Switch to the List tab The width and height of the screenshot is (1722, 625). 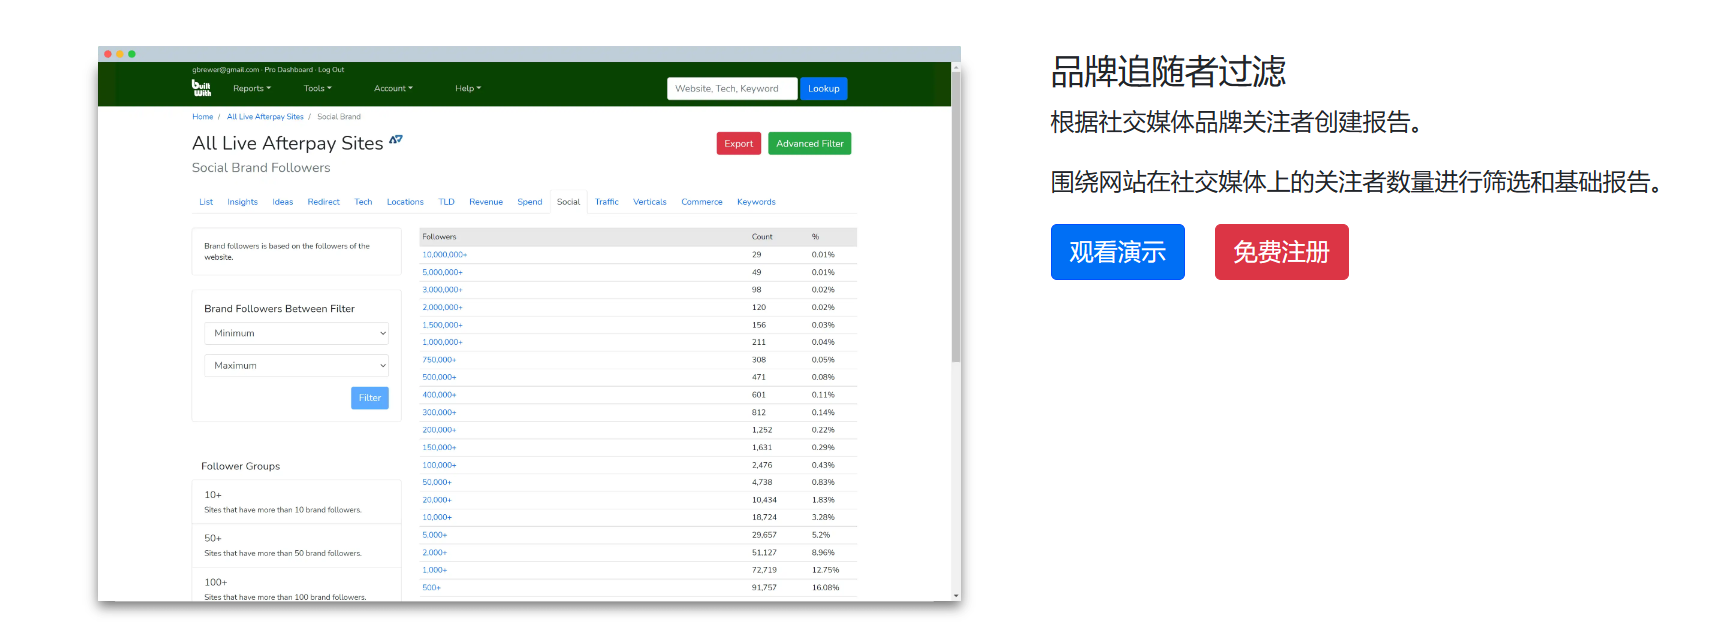pyautogui.click(x=206, y=202)
